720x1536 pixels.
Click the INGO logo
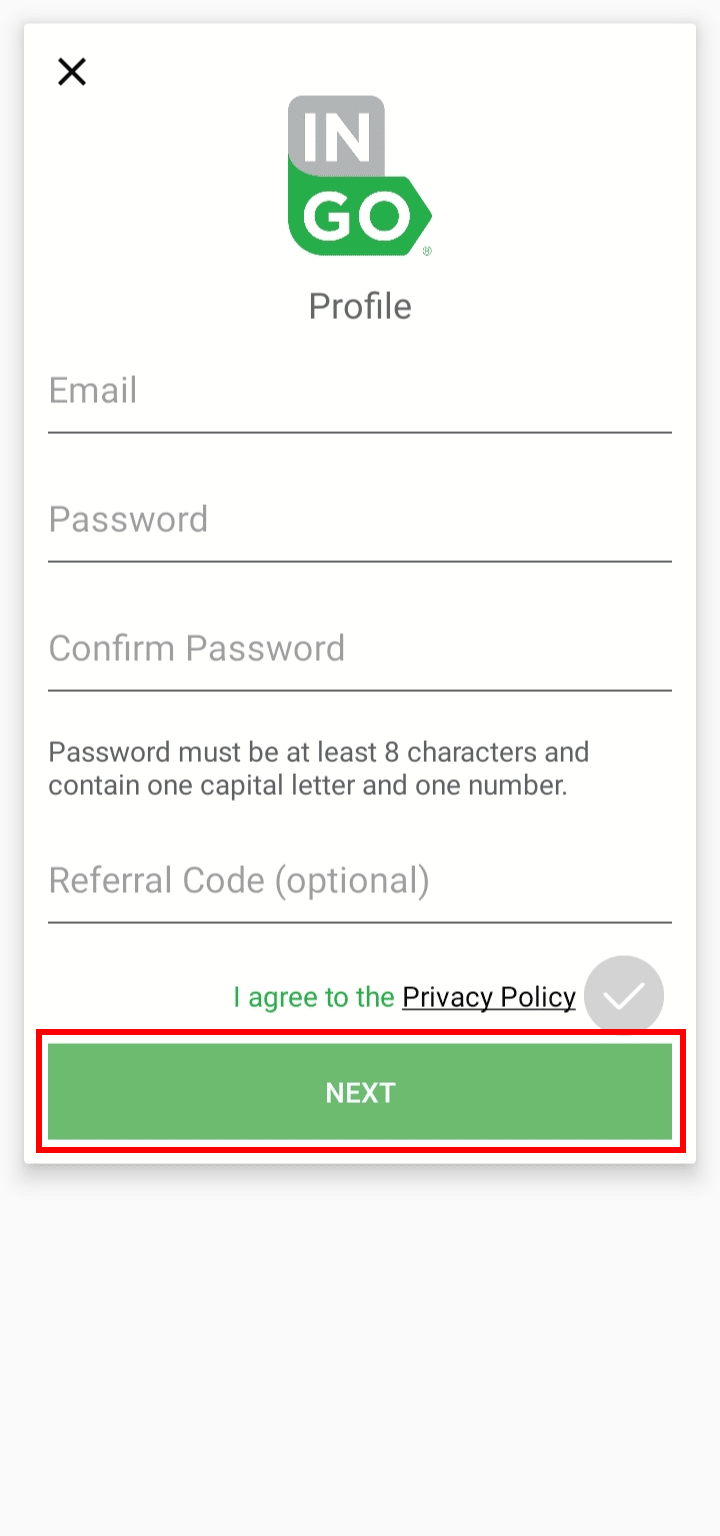358,176
